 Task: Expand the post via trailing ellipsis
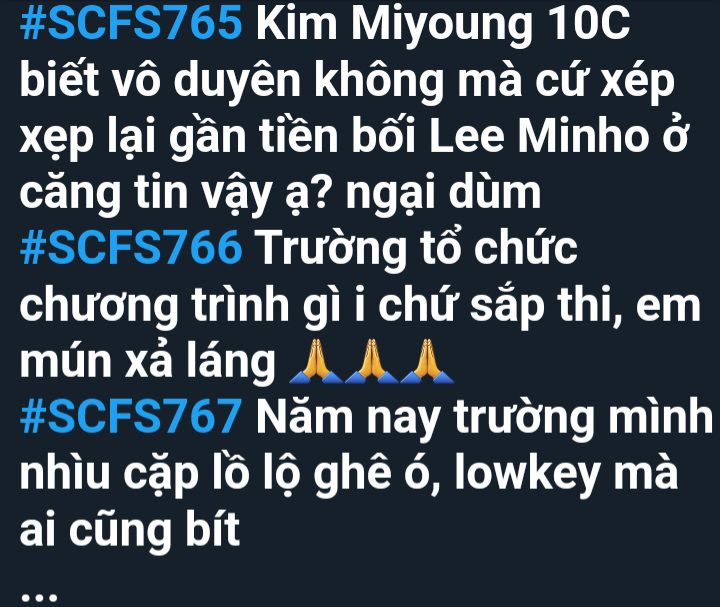tap(39, 597)
